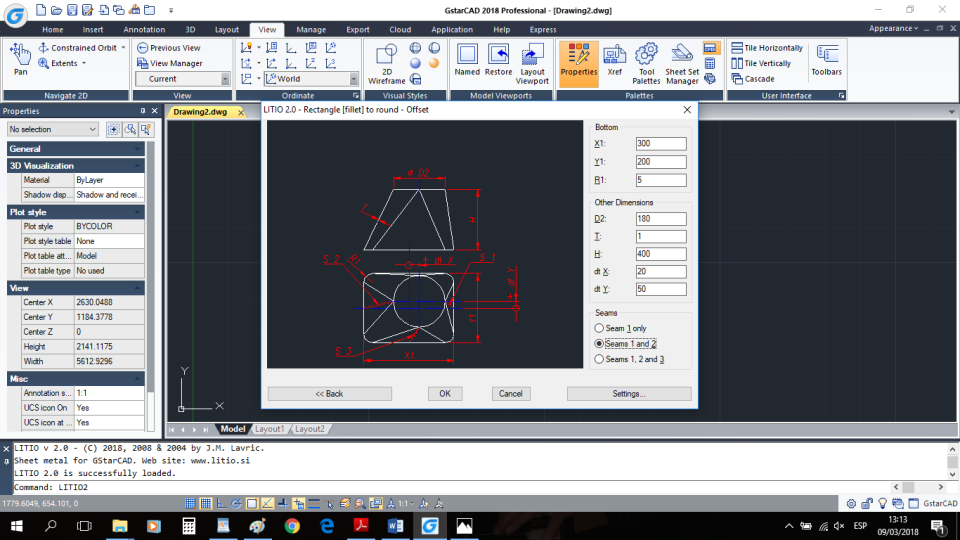This screenshot has height=540, width=960.
Task: Open Calculator from the taskbar
Action: tap(189, 526)
